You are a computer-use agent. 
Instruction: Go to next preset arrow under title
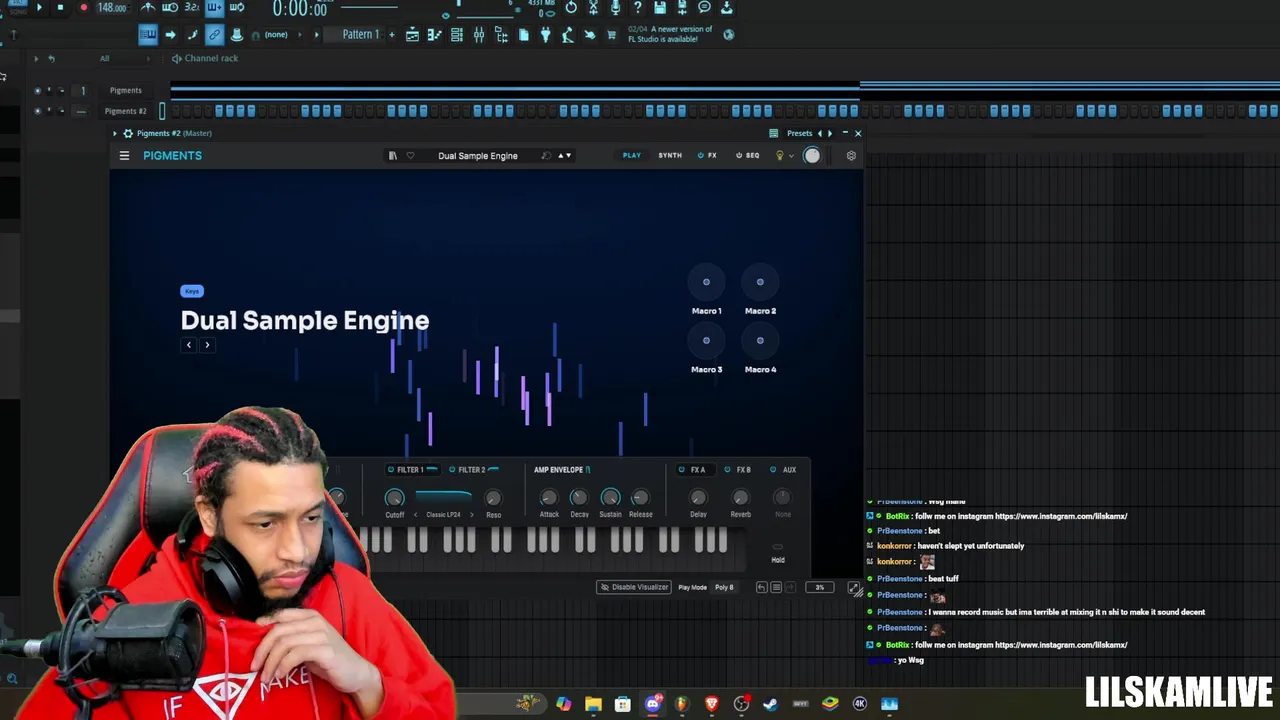[x=207, y=345]
